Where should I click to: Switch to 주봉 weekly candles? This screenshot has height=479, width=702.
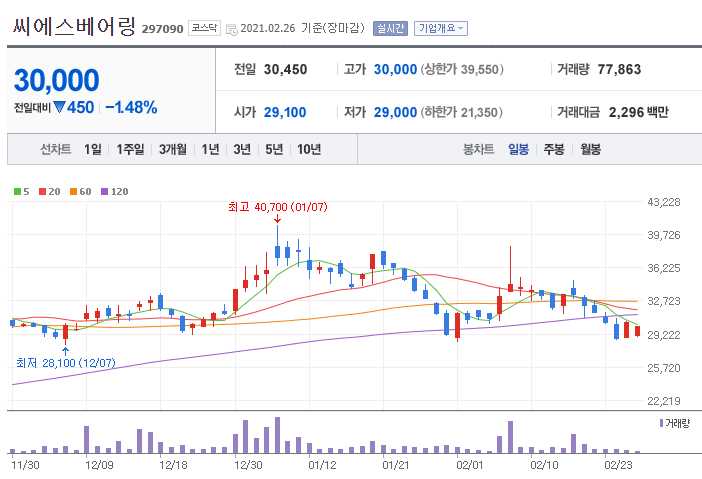coord(554,149)
